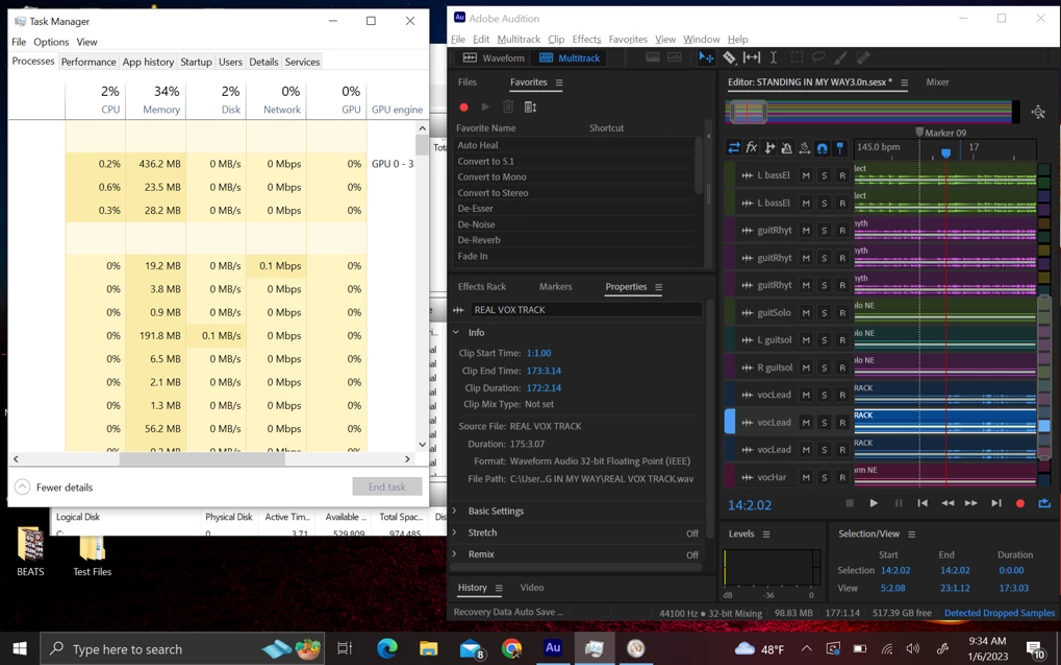Mute the vocHar track
1061x665 pixels.
pyautogui.click(x=806, y=477)
